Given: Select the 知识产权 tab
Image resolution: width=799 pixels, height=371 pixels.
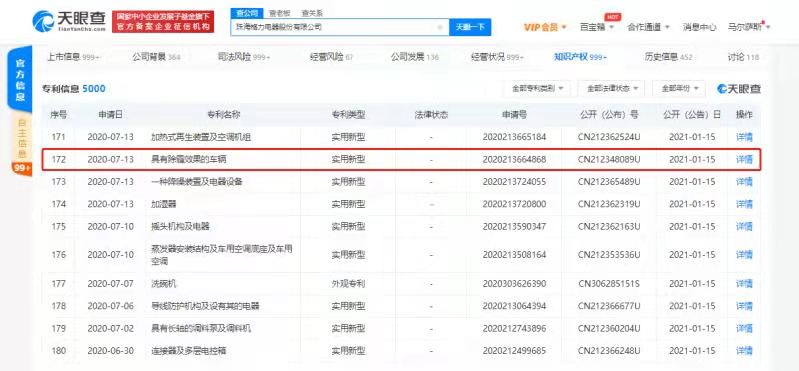Looking at the screenshot, I should click(580, 57).
